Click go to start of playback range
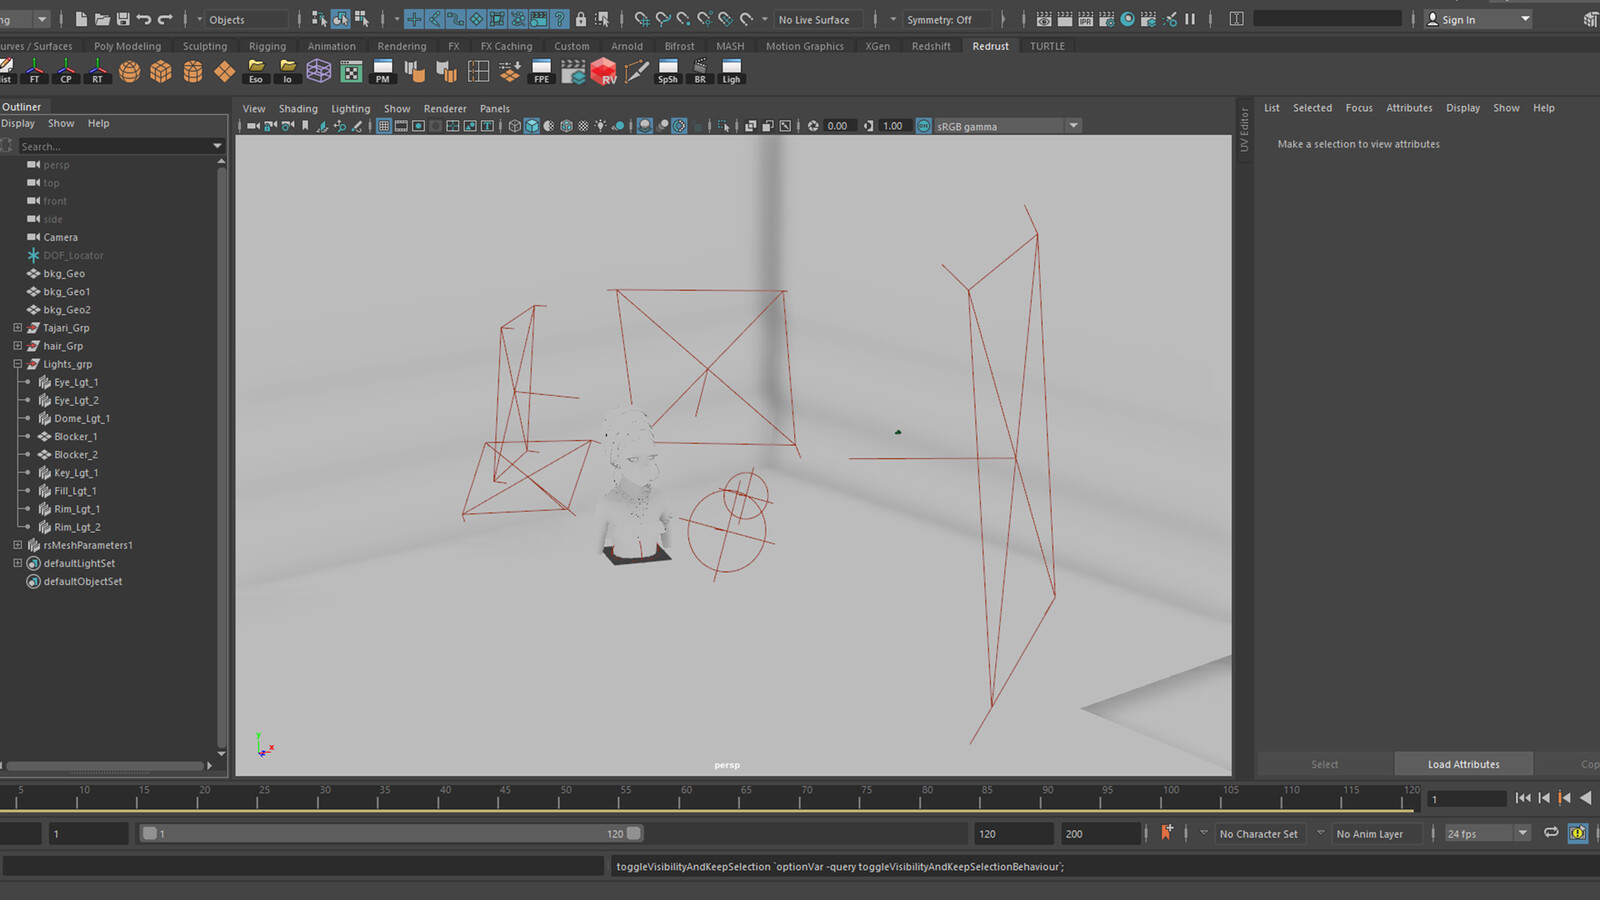 1523,798
